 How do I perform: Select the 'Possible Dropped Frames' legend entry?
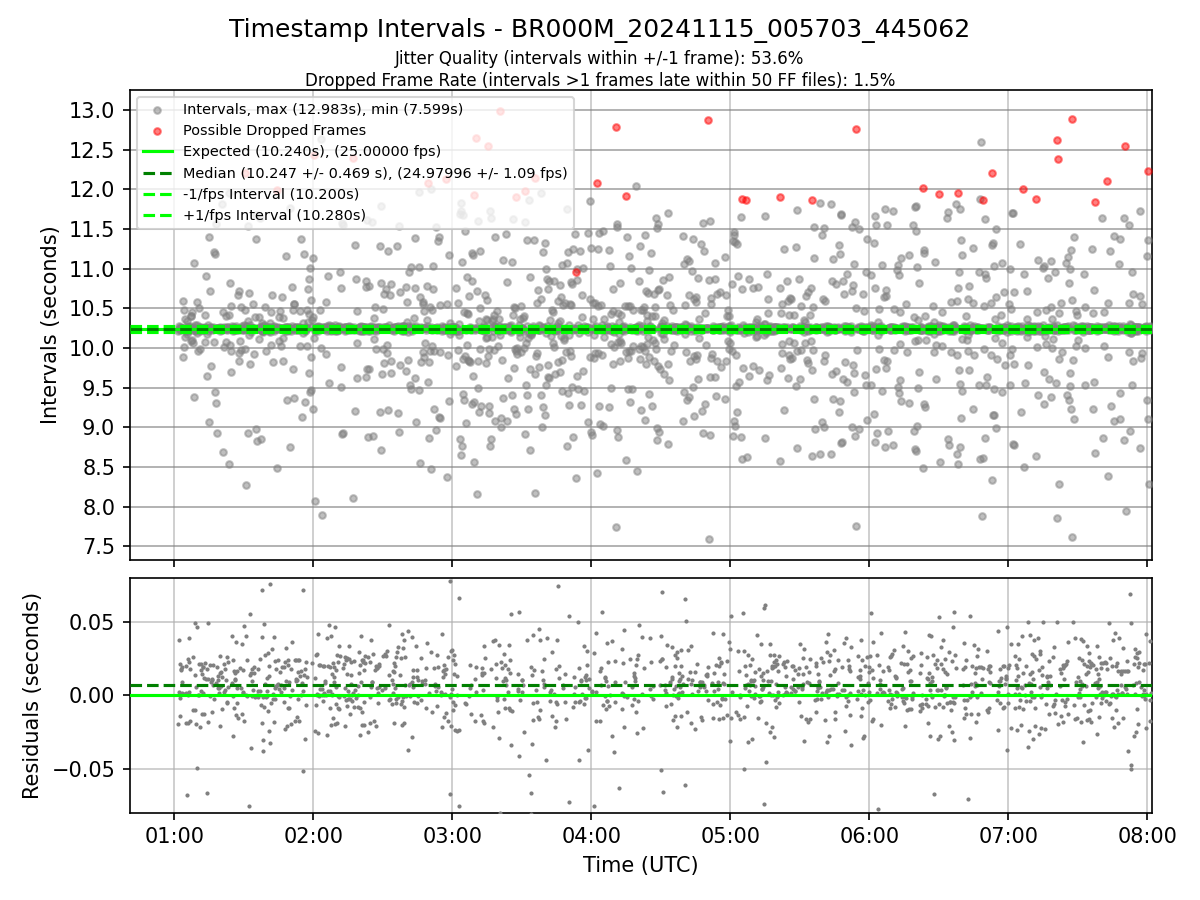click(274, 130)
